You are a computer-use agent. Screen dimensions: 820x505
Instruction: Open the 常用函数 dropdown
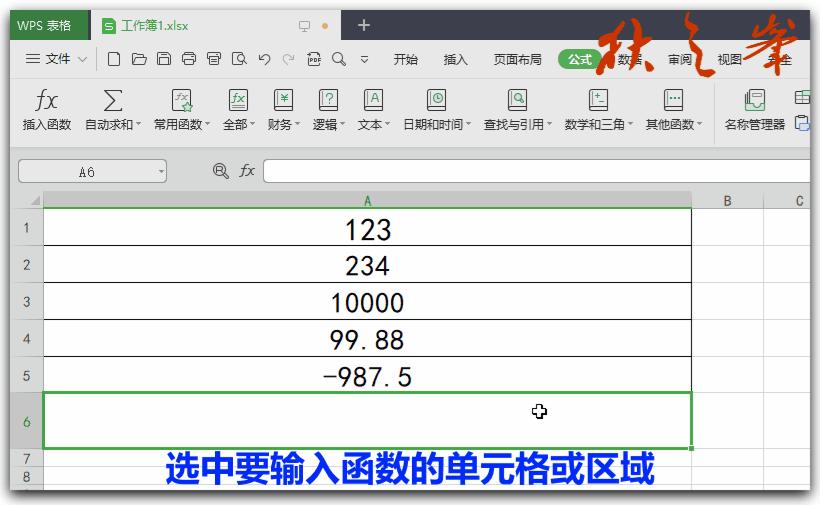coord(181,109)
